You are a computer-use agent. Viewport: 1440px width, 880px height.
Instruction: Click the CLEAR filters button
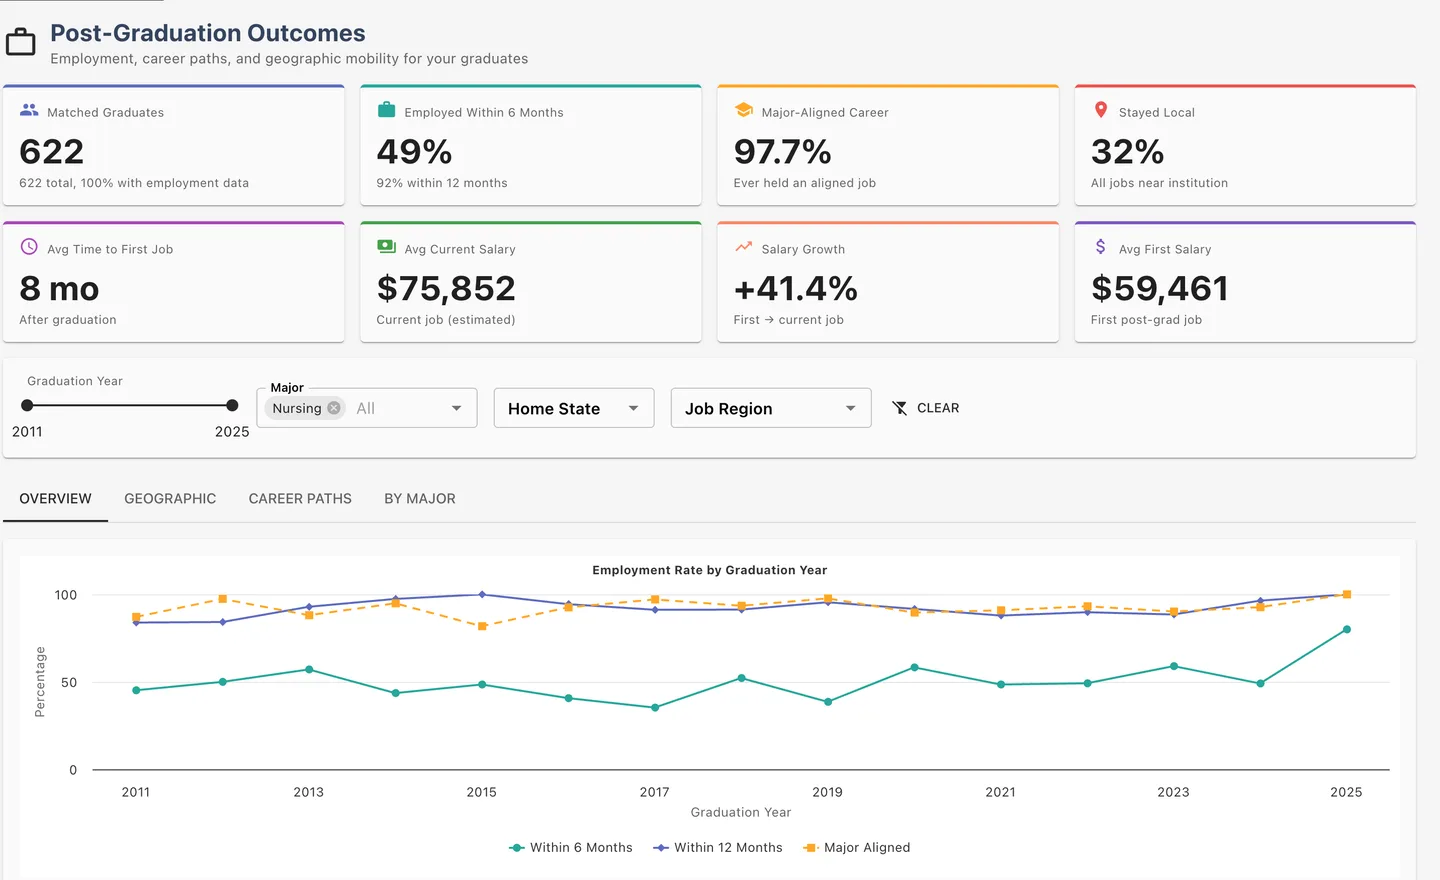click(x=926, y=408)
